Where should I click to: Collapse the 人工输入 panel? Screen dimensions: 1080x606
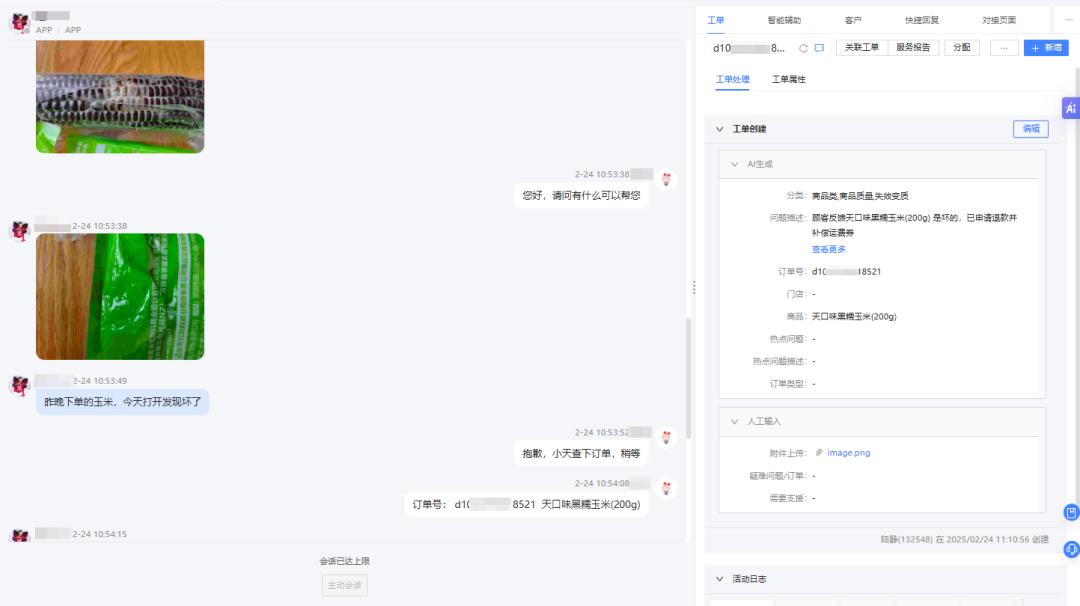734,422
